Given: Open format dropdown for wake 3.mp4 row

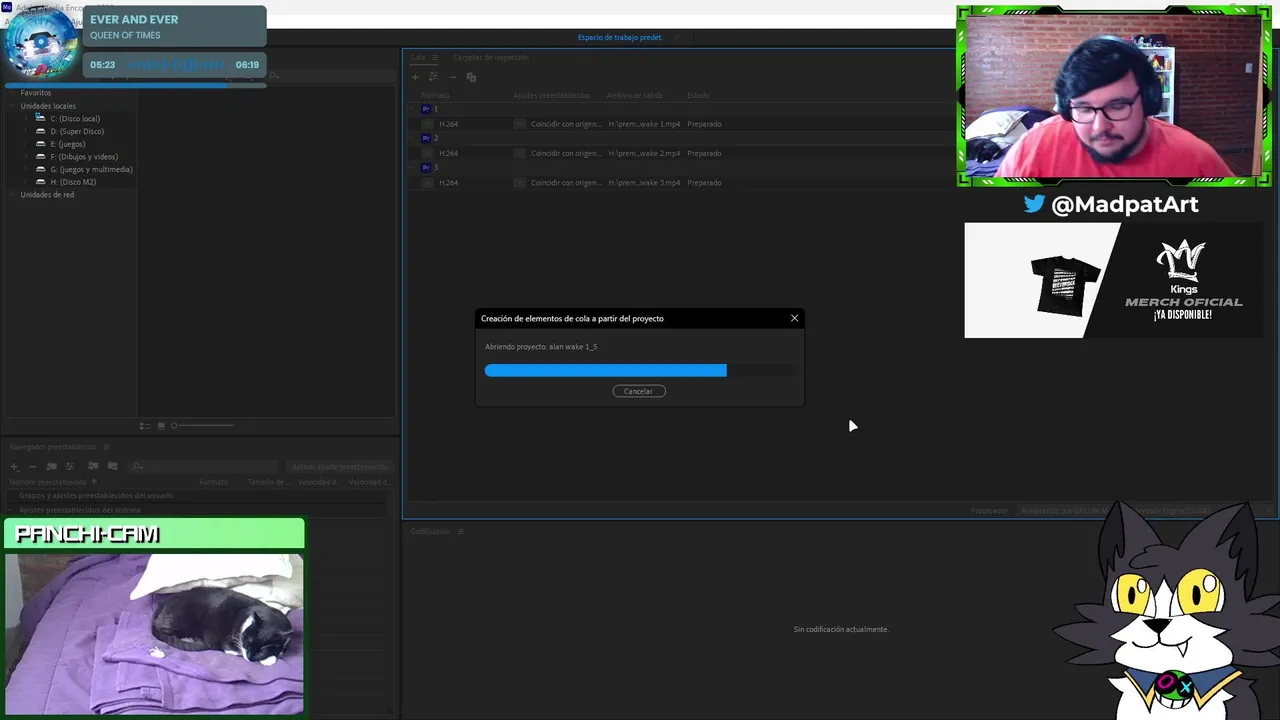Looking at the screenshot, I should pyautogui.click(x=428, y=183).
